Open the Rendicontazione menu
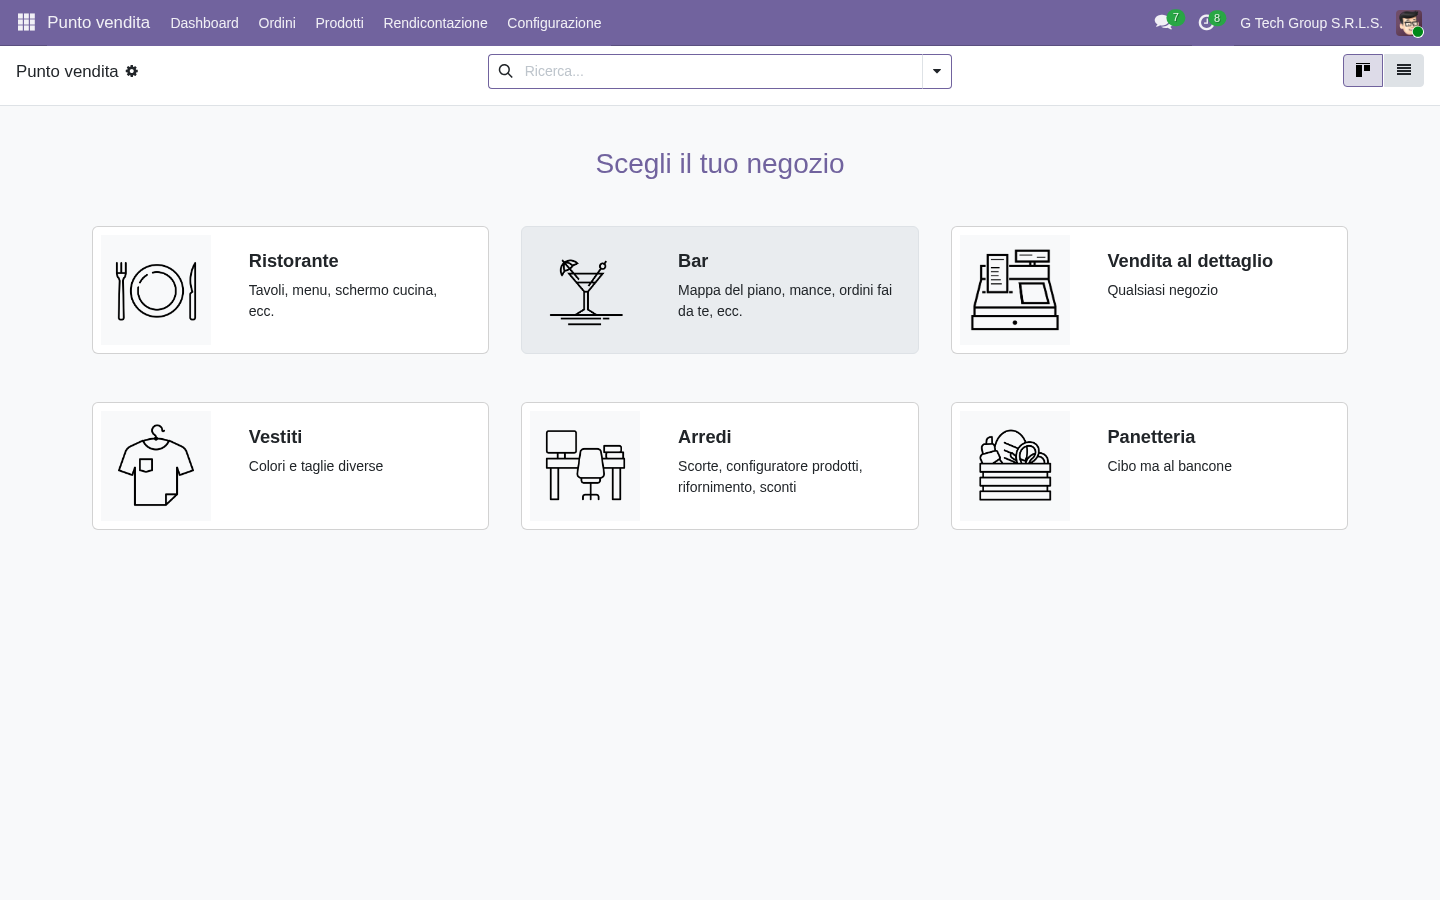 click(x=435, y=23)
